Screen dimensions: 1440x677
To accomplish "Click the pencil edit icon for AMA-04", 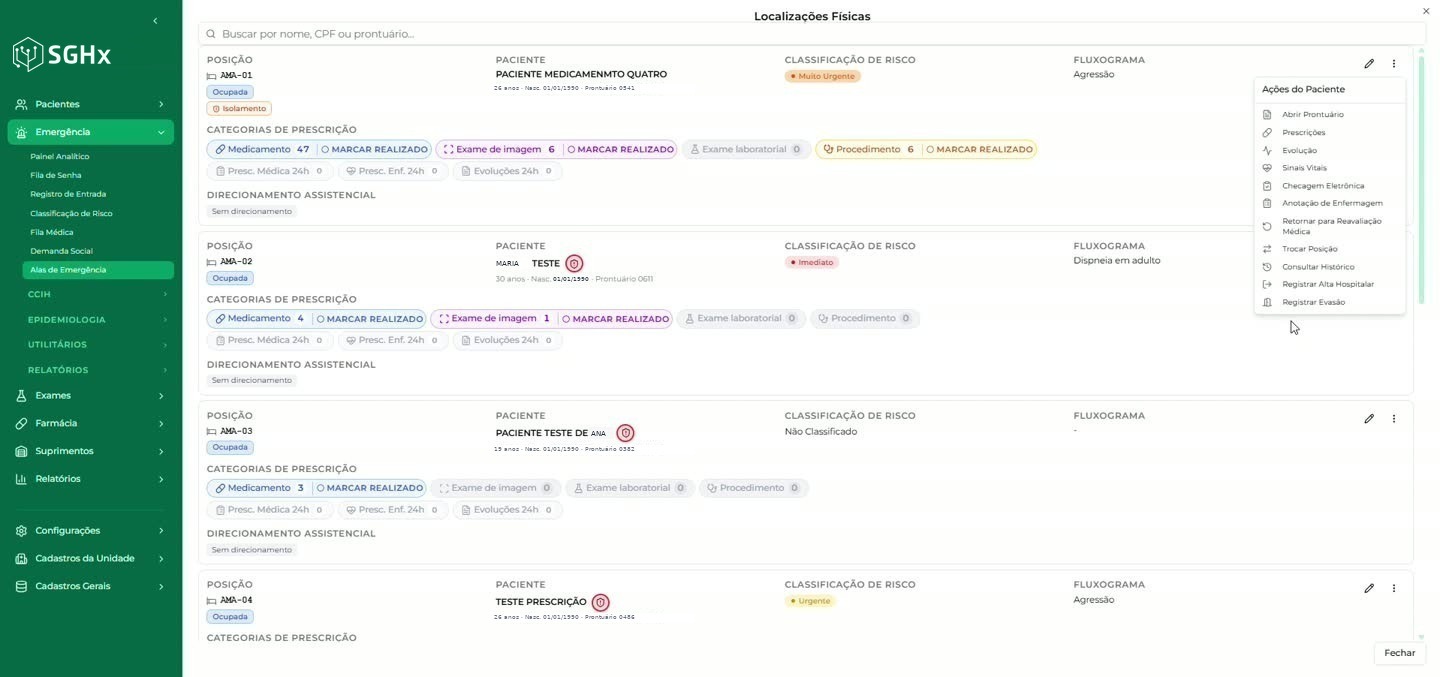I will (1369, 589).
